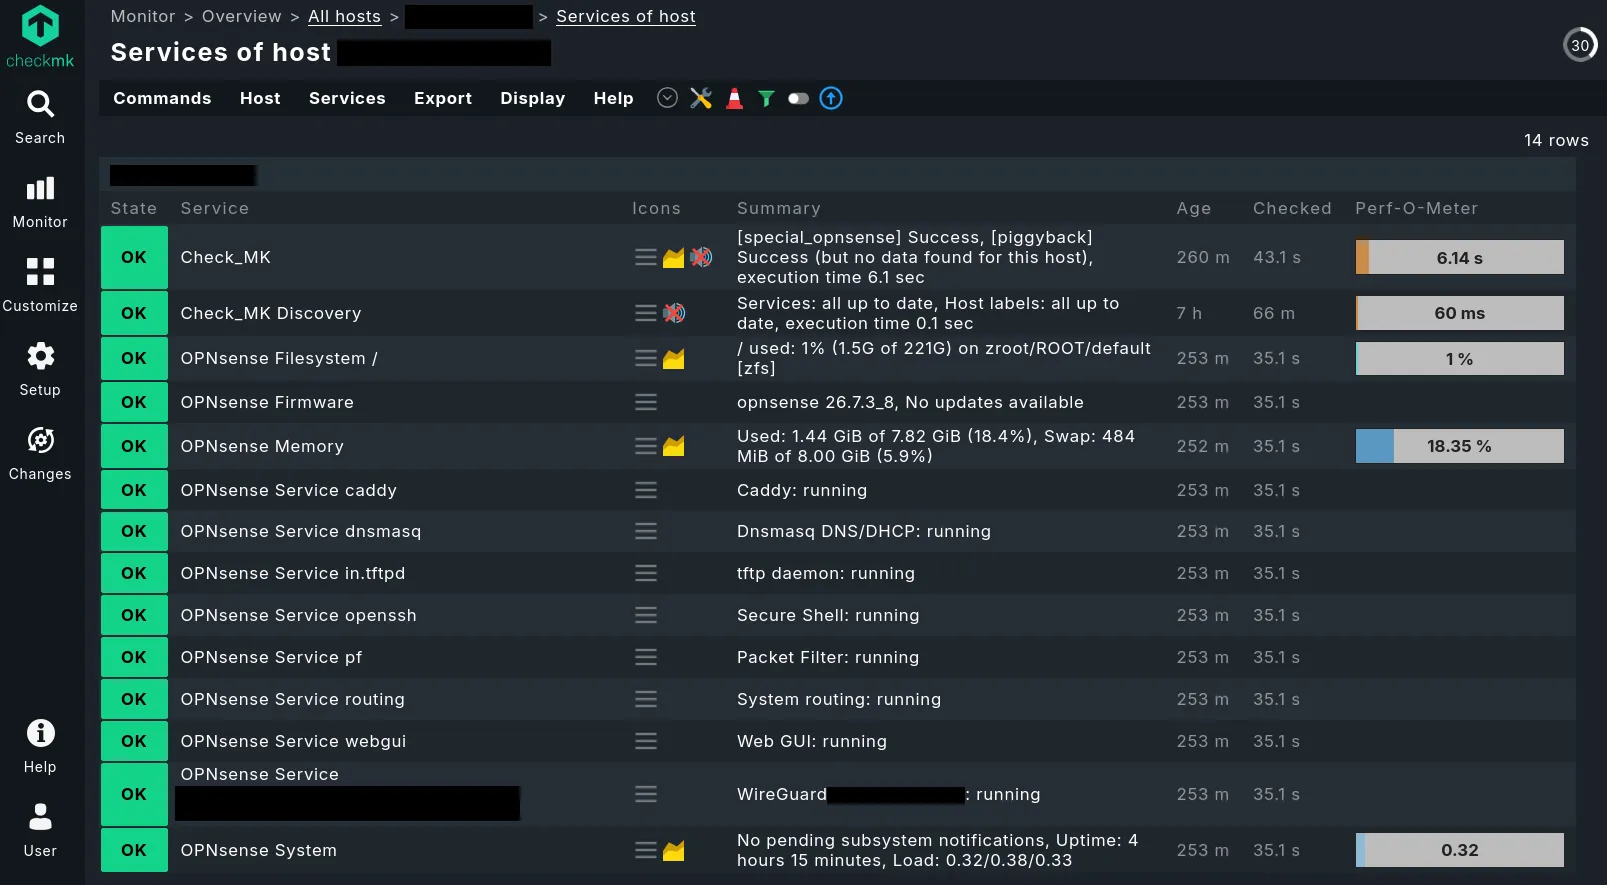Expand the hamburger menu for OPNsense Service dnsmasq
The height and width of the screenshot is (885, 1607).
tap(646, 531)
